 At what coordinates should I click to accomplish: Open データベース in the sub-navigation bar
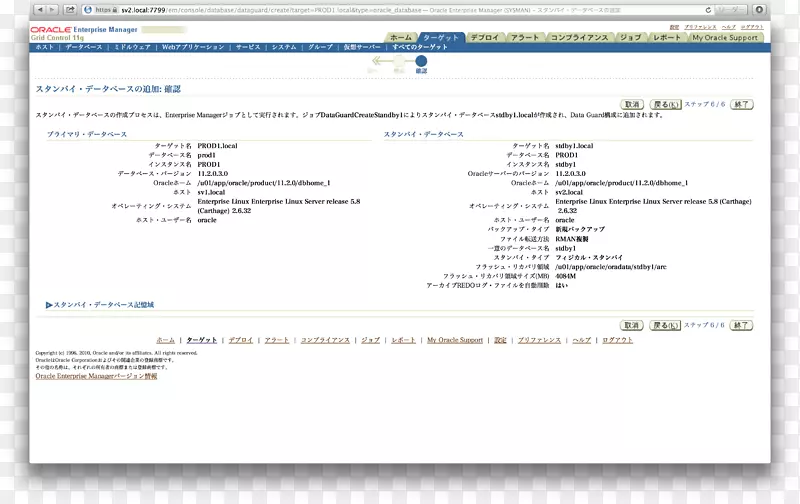pos(84,47)
